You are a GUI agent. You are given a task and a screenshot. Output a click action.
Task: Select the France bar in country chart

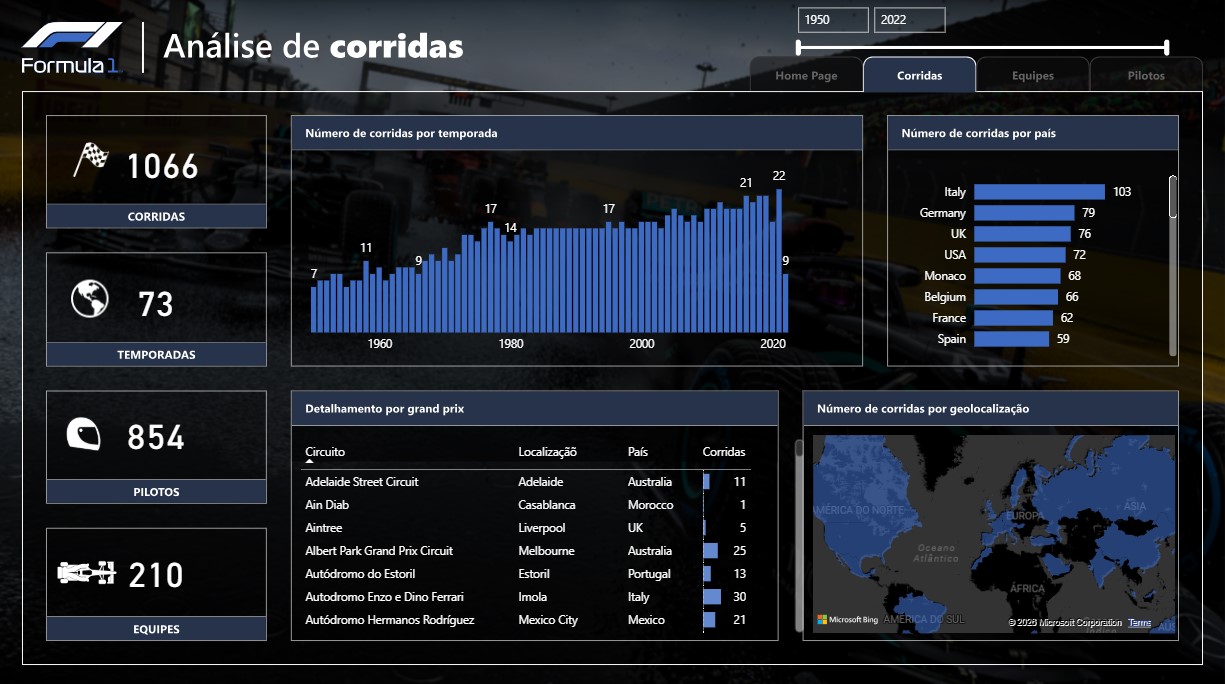1013,318
